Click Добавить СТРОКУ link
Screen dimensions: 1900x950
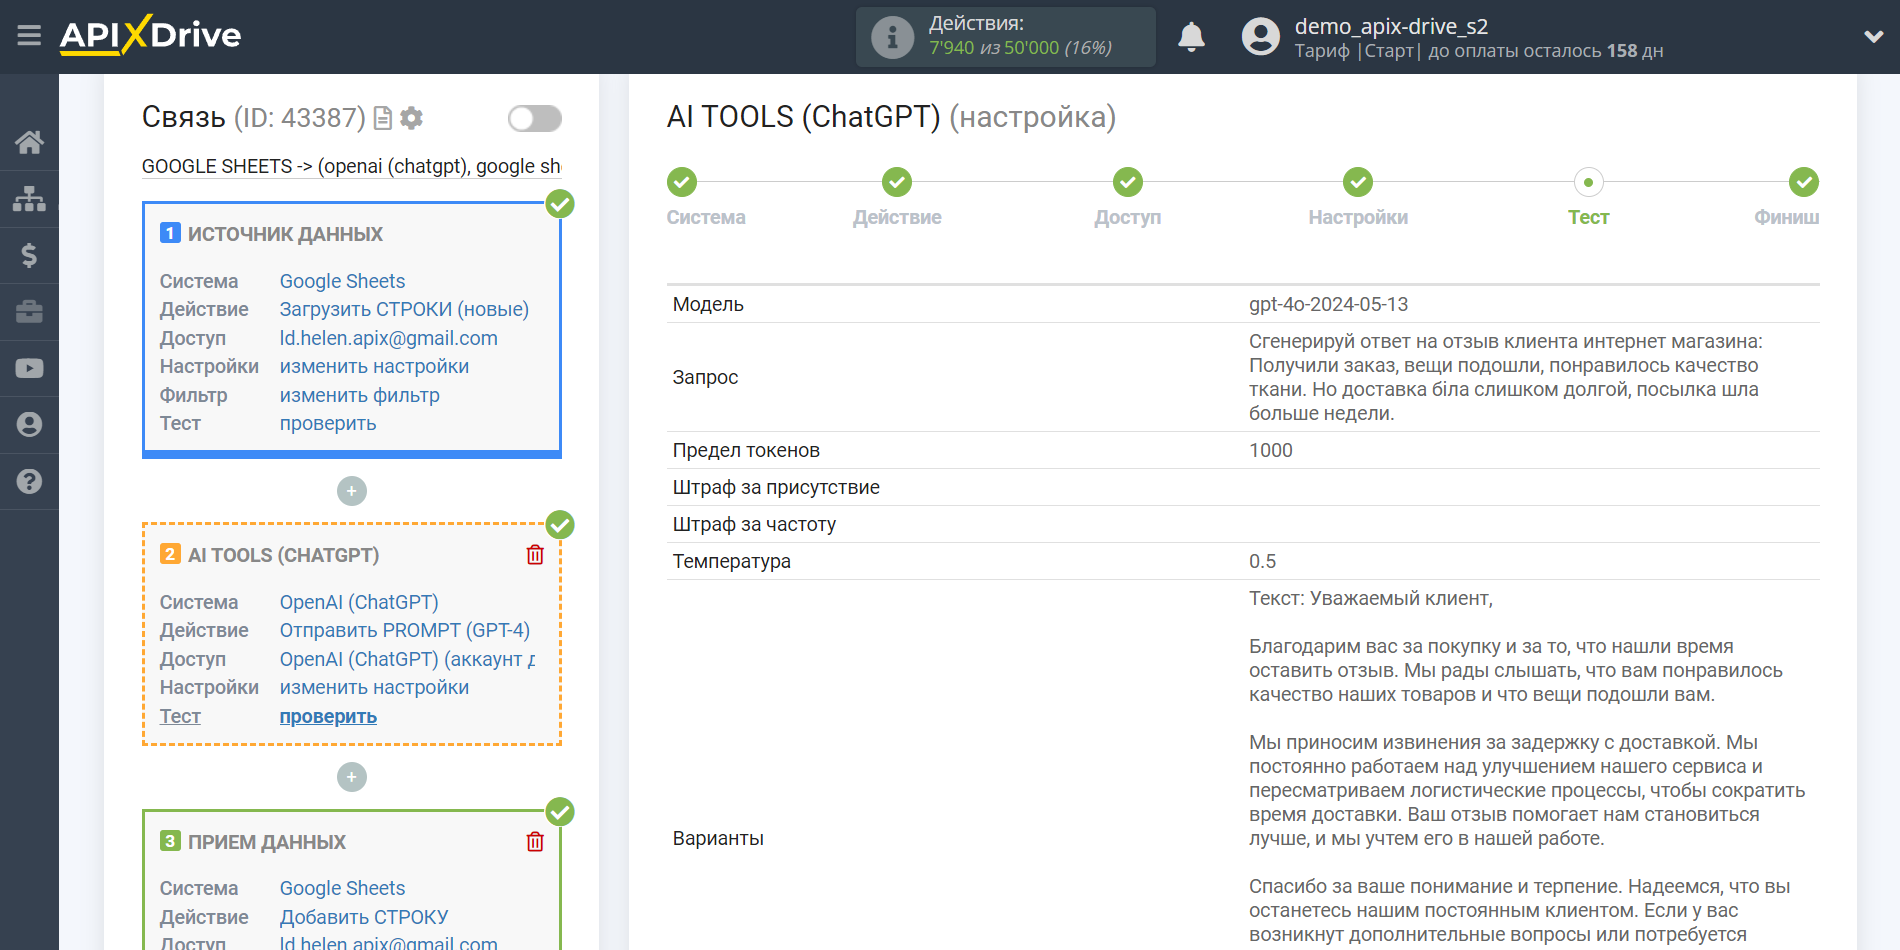(364, 917)
